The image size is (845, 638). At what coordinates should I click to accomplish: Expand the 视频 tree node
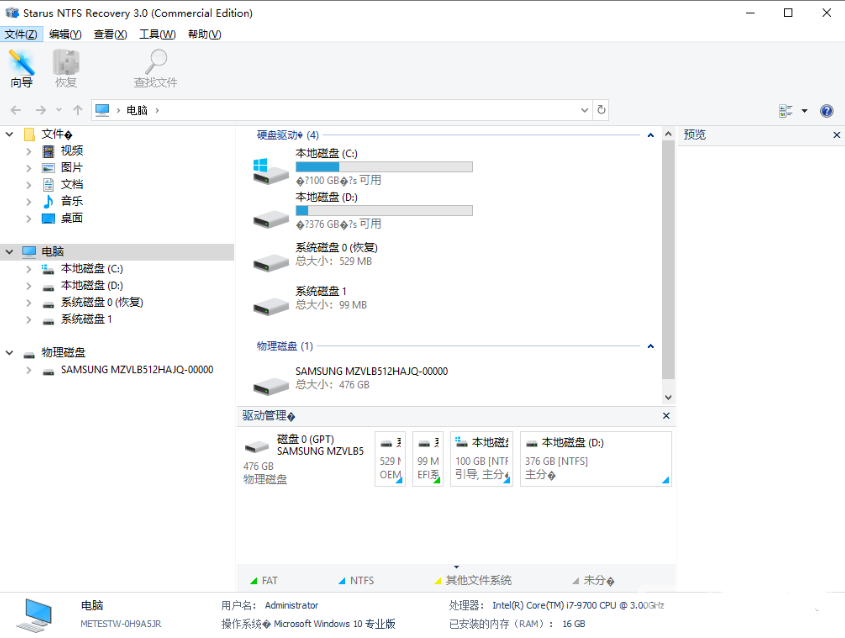click(x=29, y=151)
